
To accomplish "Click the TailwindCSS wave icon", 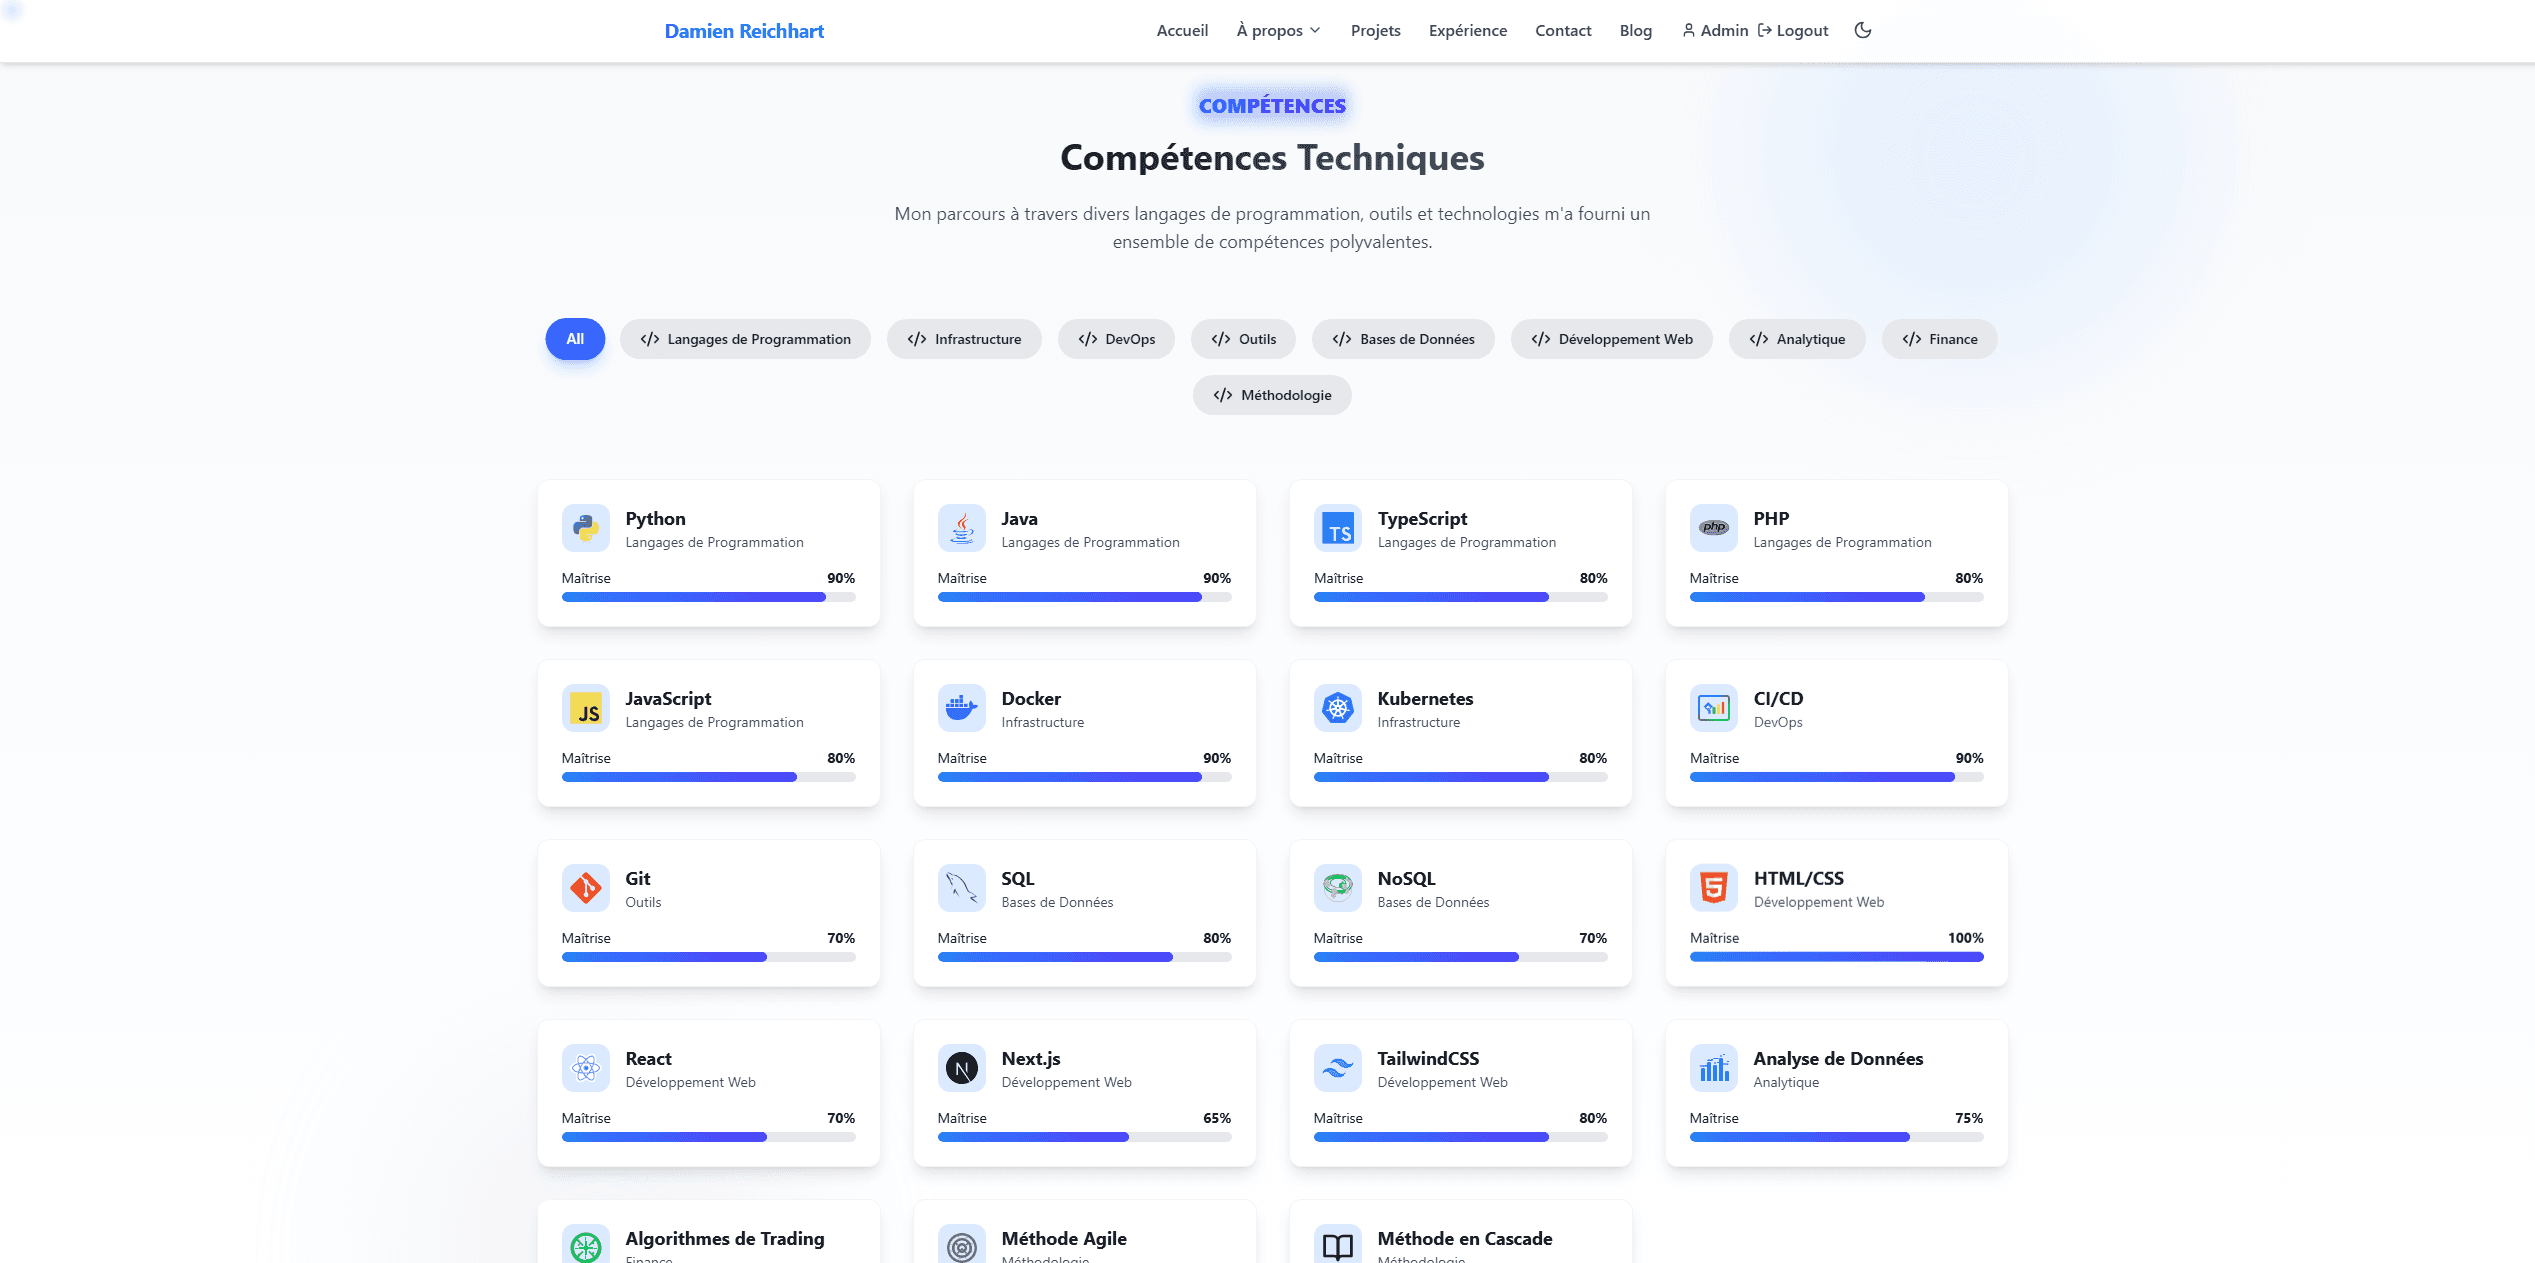I will [1337, 1068].
